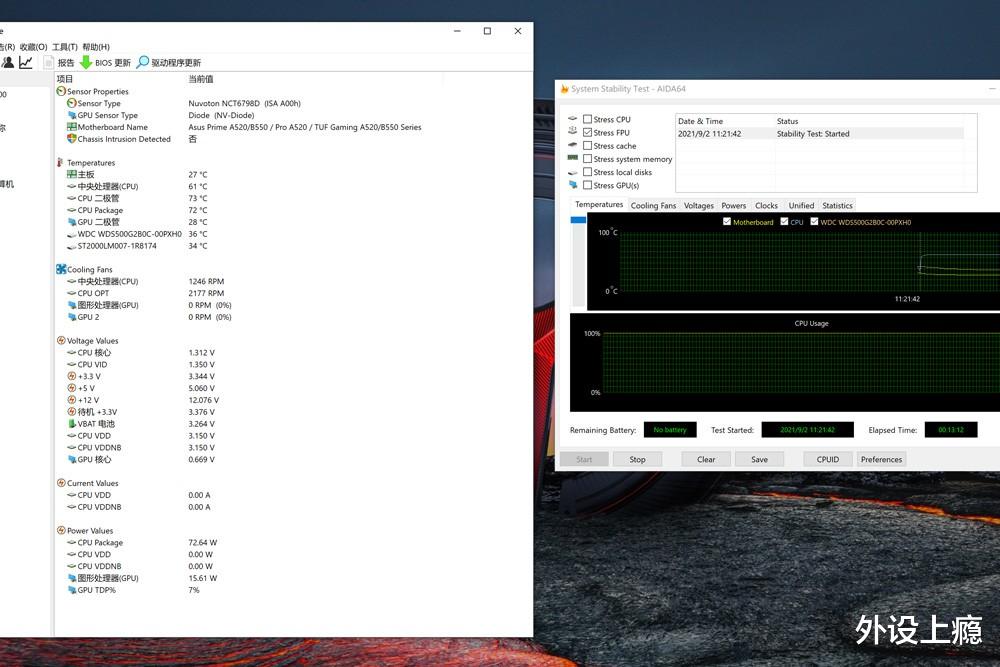The height and width of the screenshot is (667, 1000).
Task: Click the memory module icon beside Stress system memory
Action: 573,158
